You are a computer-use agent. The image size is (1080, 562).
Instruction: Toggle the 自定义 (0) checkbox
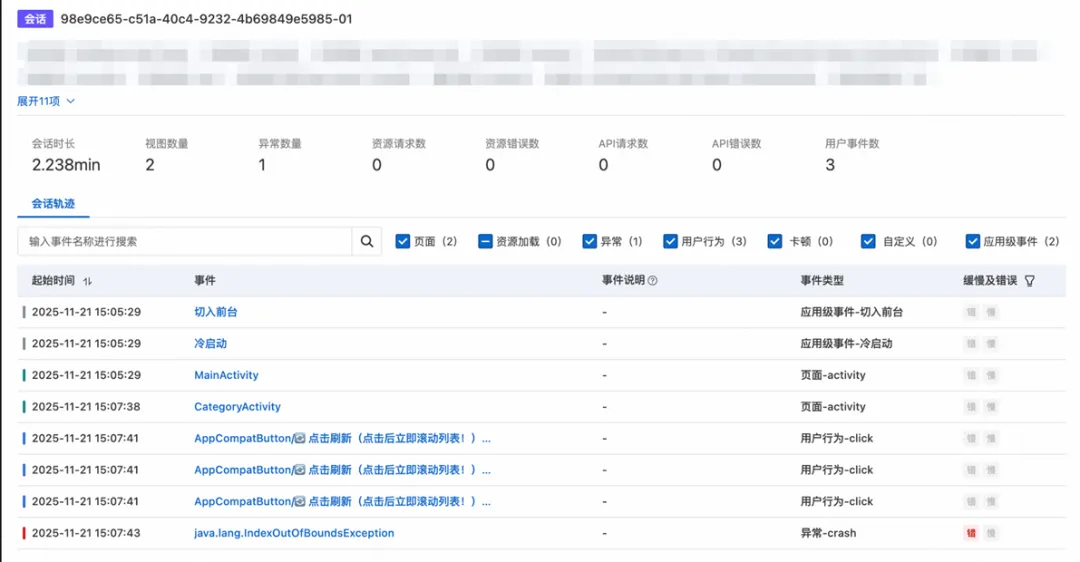coord(868,241)
